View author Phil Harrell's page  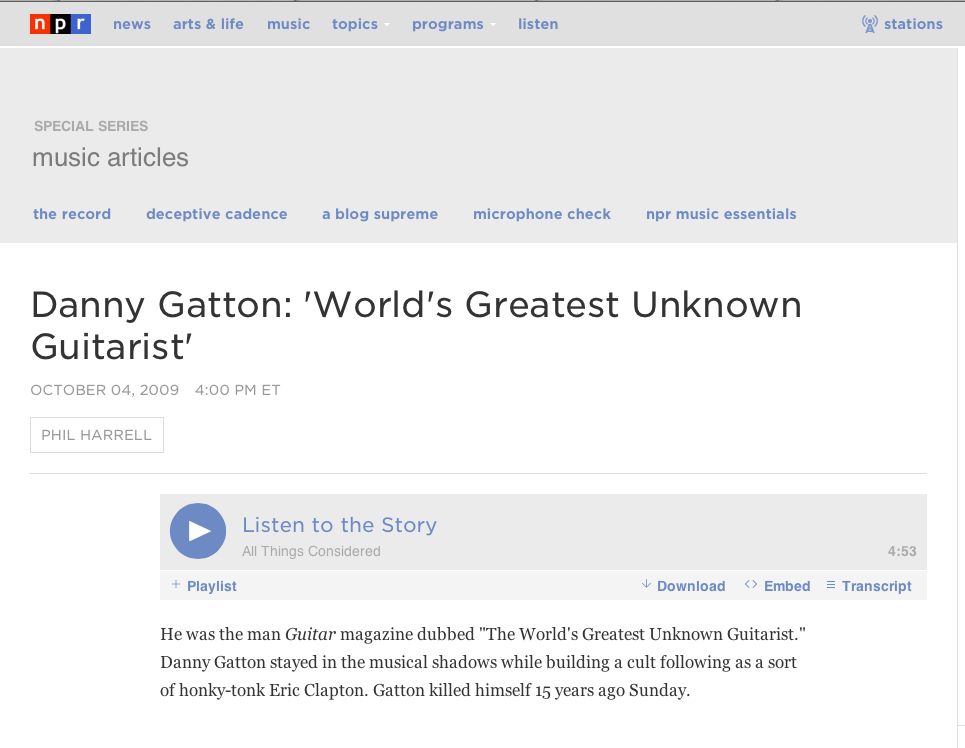pyautogui.click(x=97, y=435)
